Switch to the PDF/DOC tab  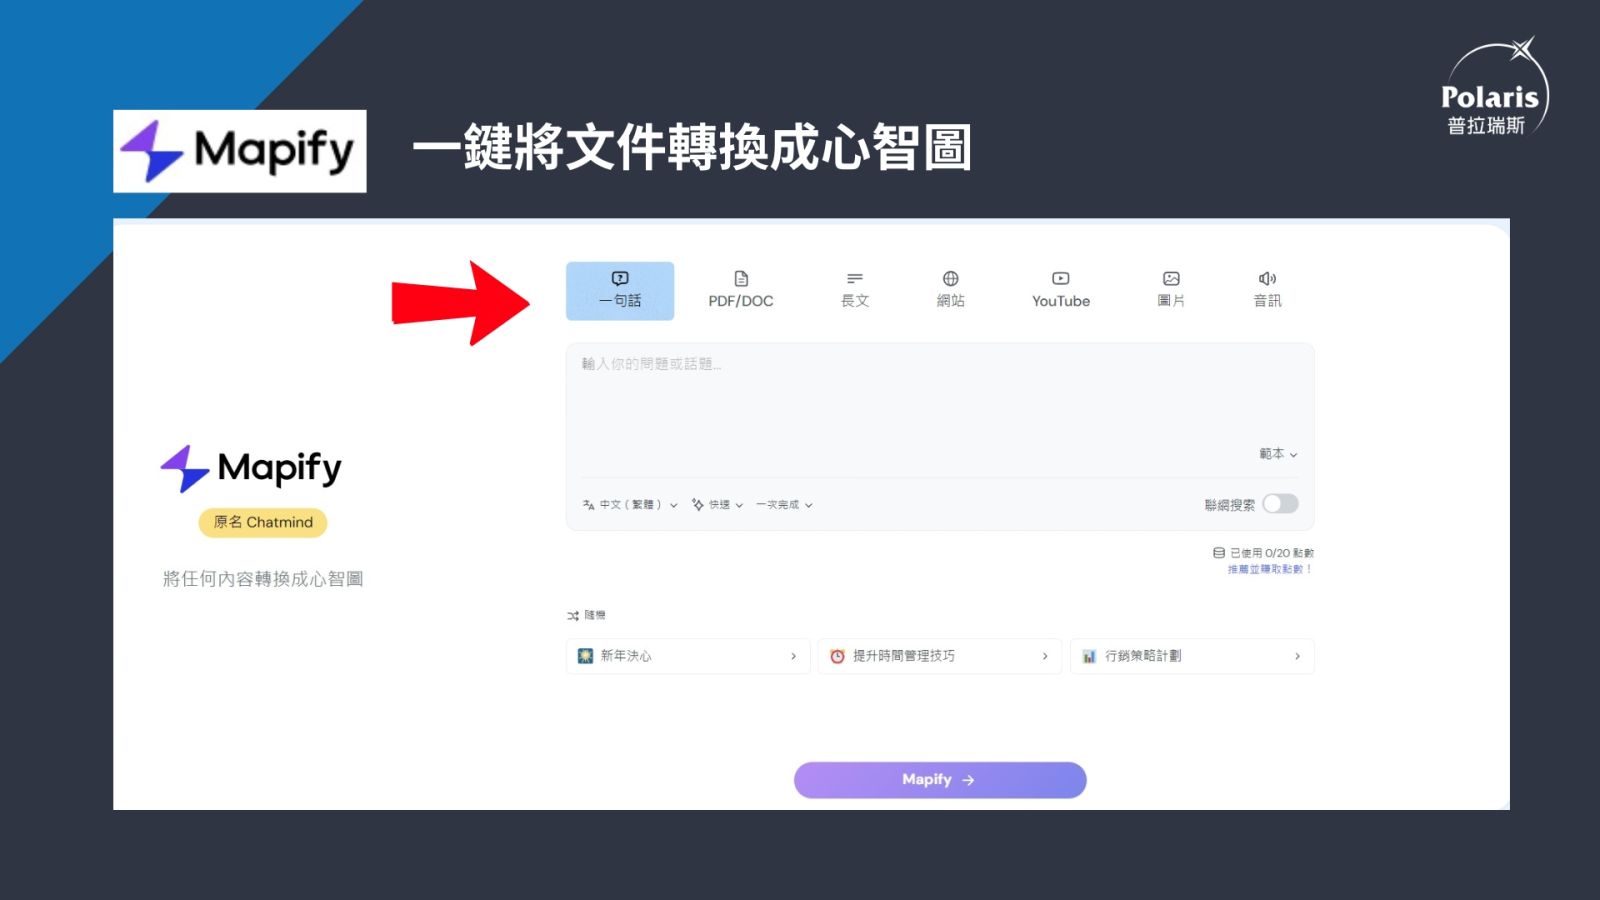[x=741, y=291]
